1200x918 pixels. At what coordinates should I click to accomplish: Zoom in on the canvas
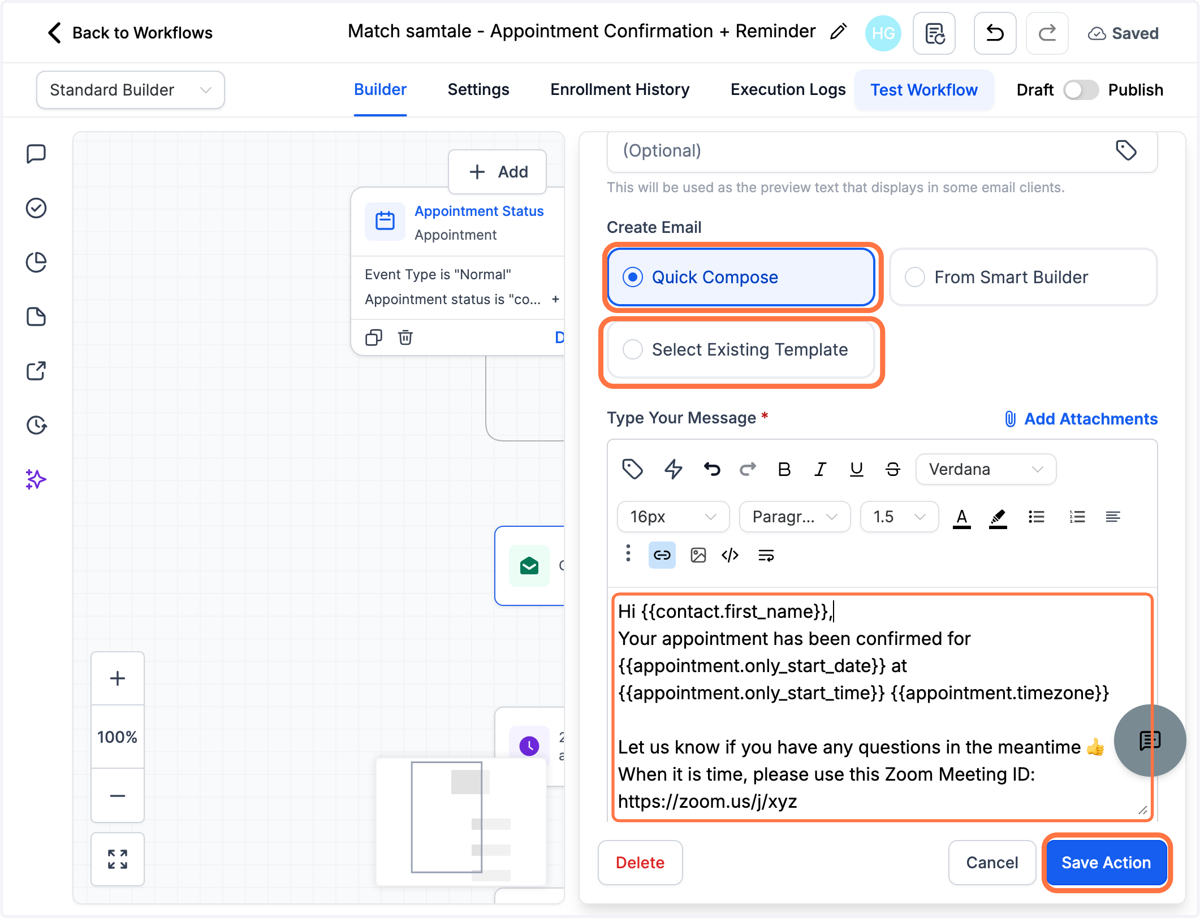[117, 679]
